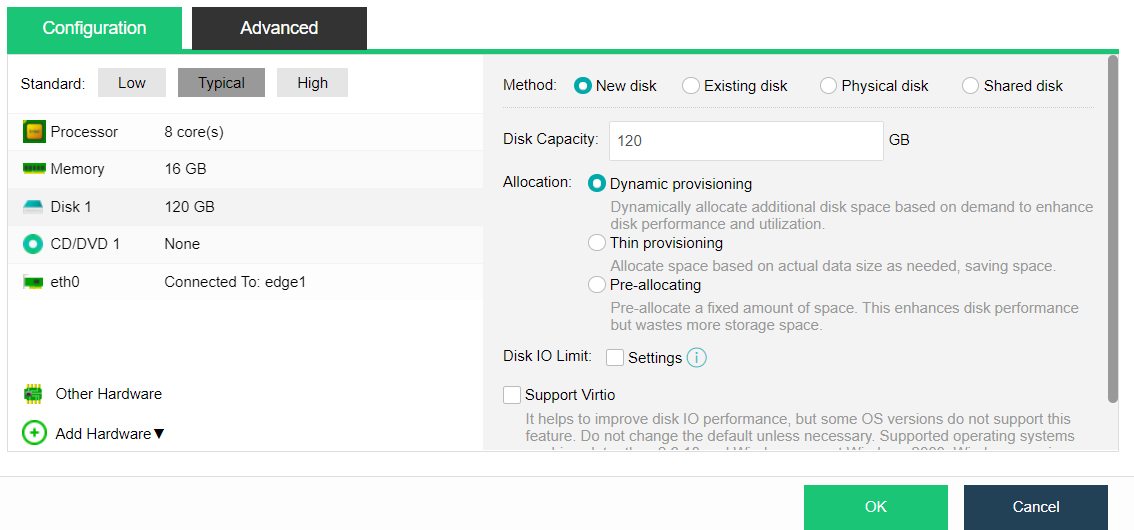Viewport: 1134px width, 530px height.
Task: Open the Configuration tab
Action: coord(94,28)
